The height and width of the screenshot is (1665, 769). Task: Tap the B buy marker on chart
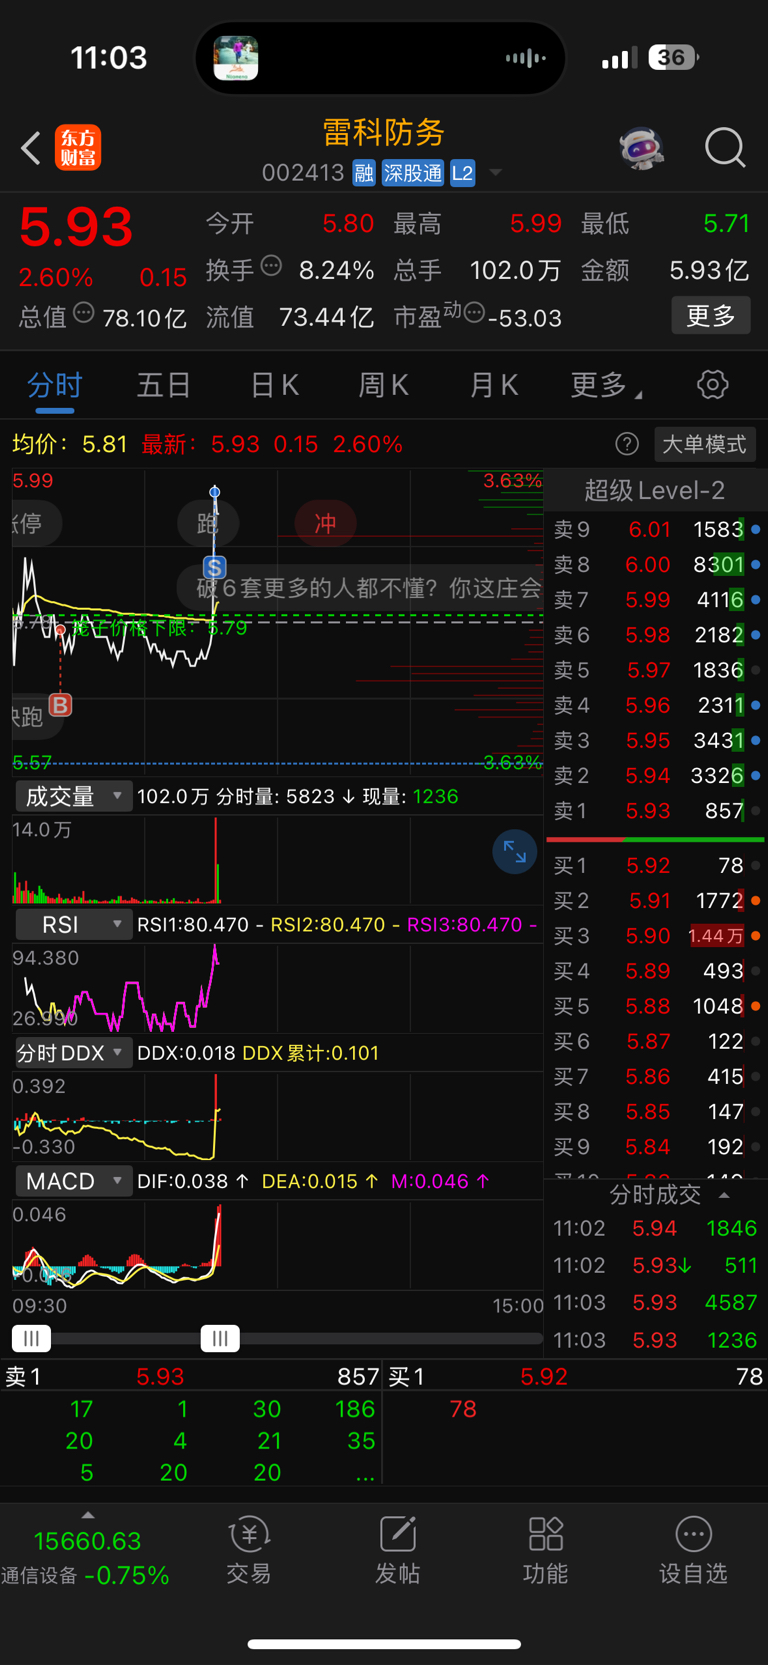point(60,705)
